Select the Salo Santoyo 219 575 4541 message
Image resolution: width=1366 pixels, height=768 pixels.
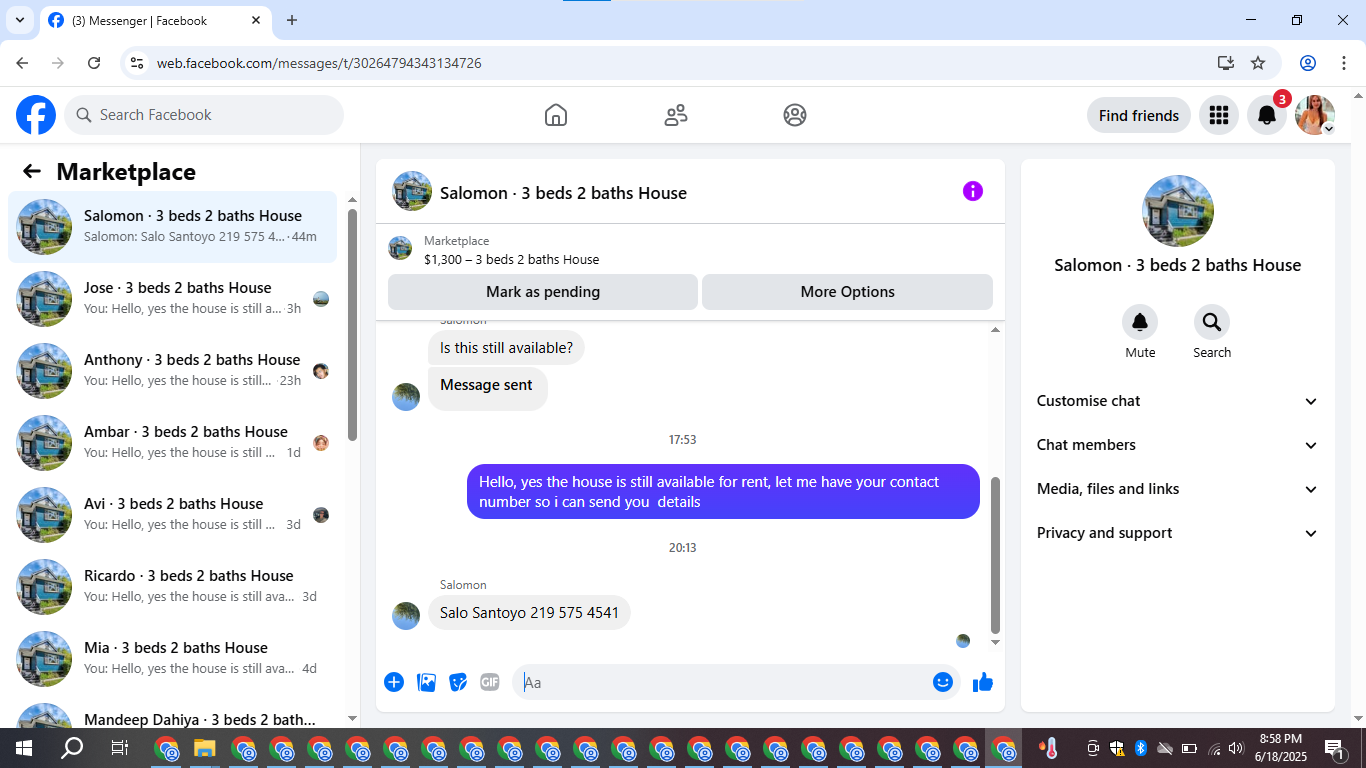coord(529,613)
